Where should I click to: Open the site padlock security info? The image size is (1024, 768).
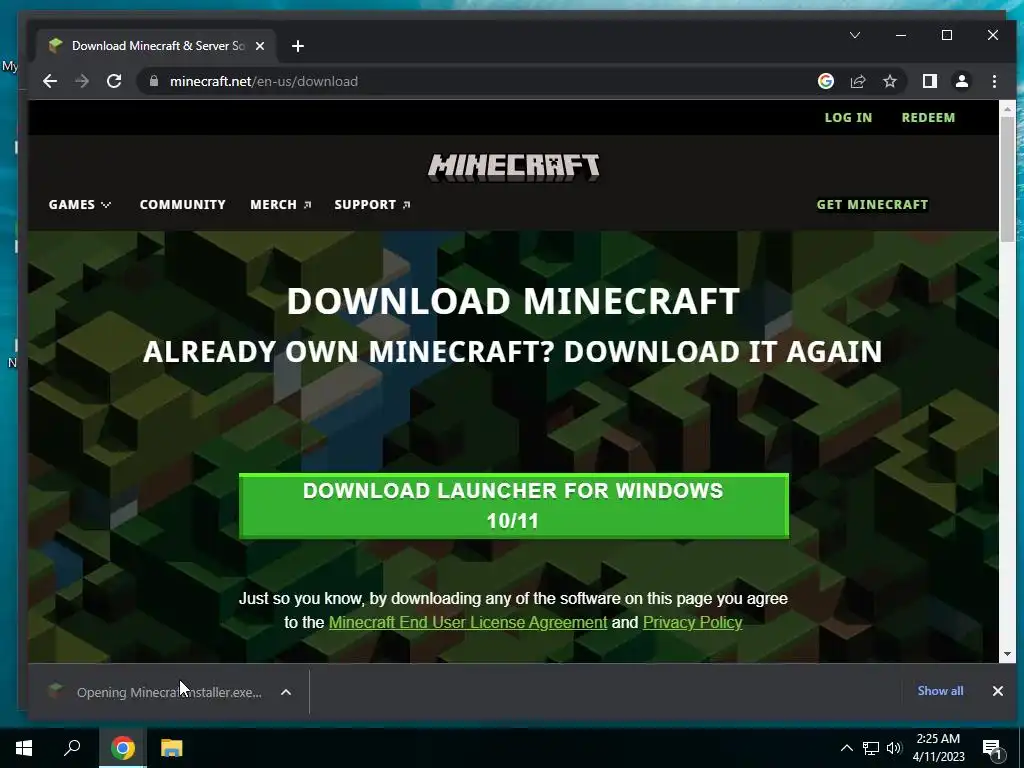click(x=154, y=81)
